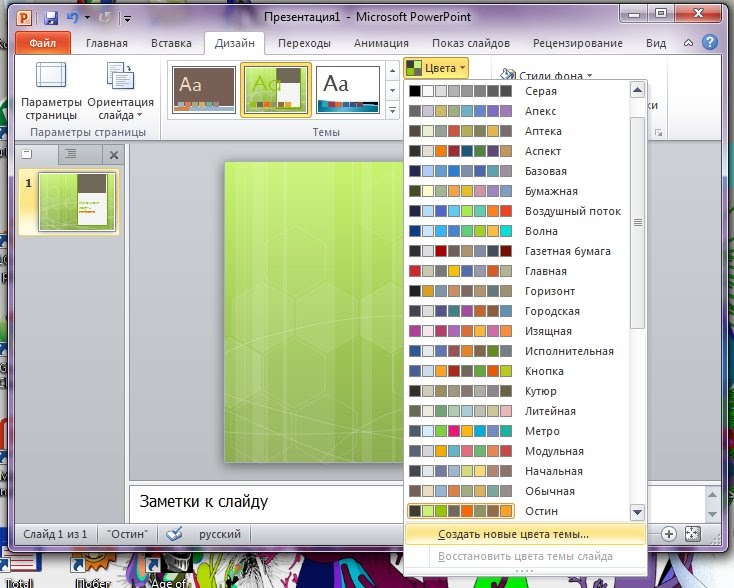Open PowerPoint help question mark icon

click(x=710, y=43)
